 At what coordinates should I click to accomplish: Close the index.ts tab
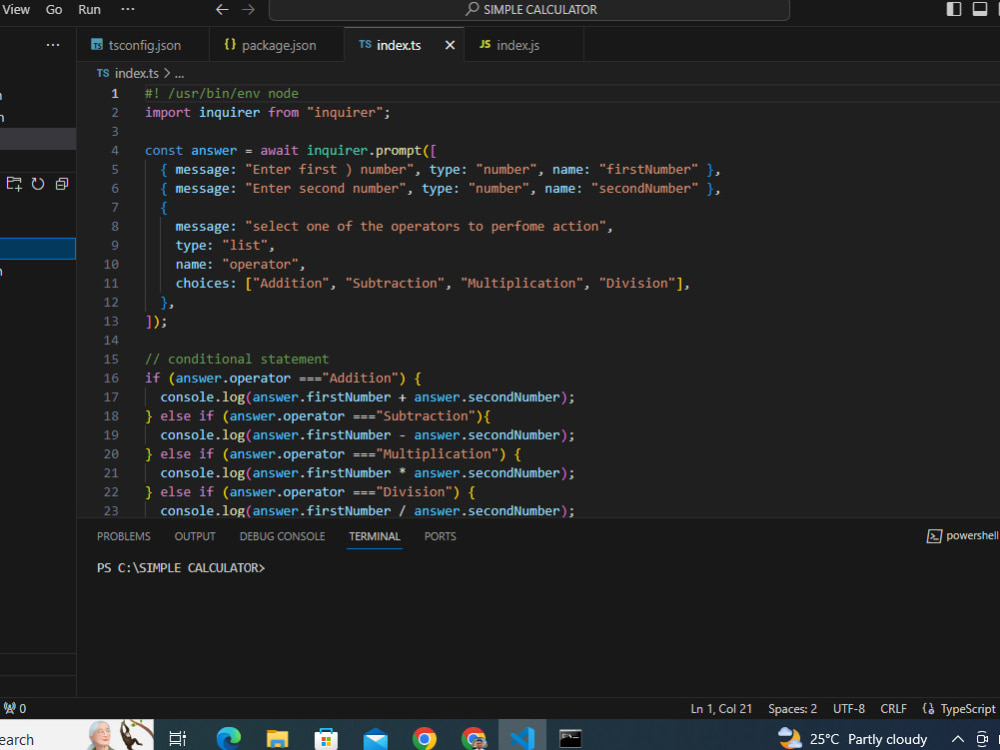pyautogui.click(x=450, y=45)
